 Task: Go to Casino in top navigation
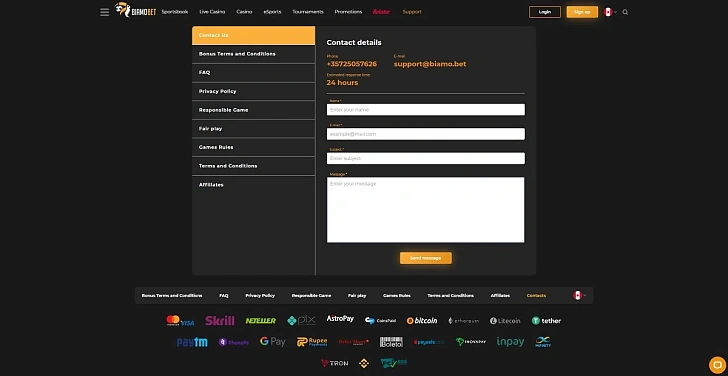[244, 12]
